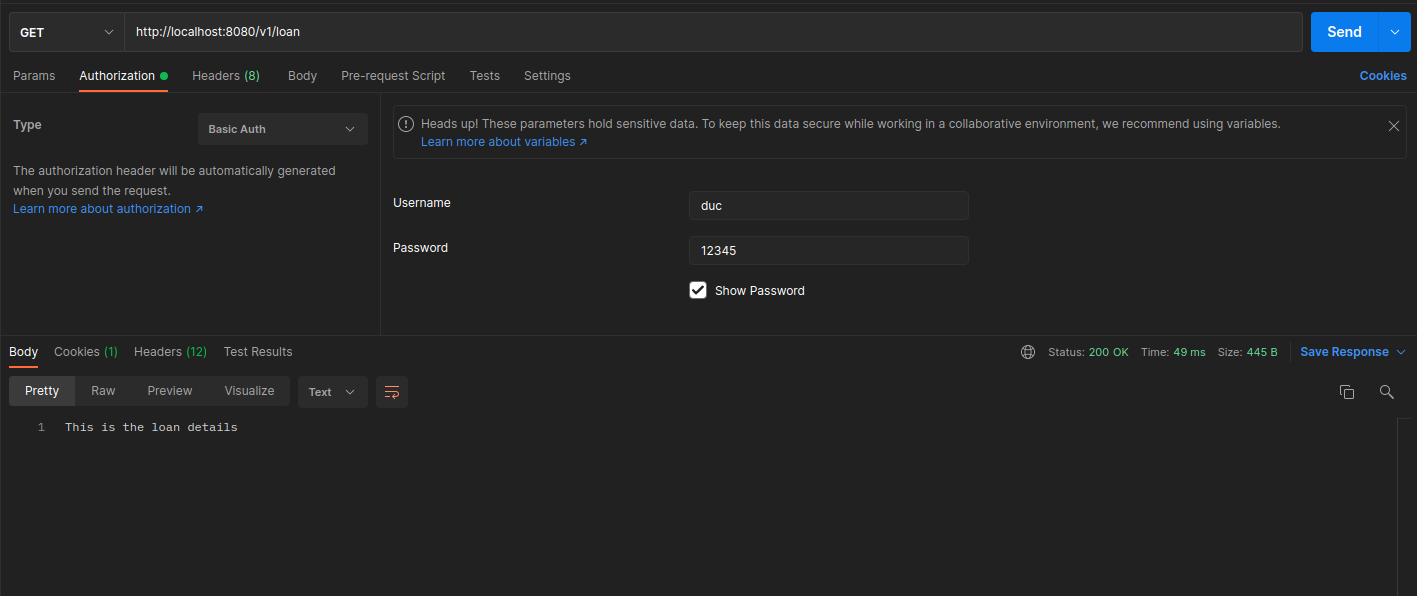Open the Save Response dropdown
This screenshot has height=596, width=1417.
pos(1352,352)
